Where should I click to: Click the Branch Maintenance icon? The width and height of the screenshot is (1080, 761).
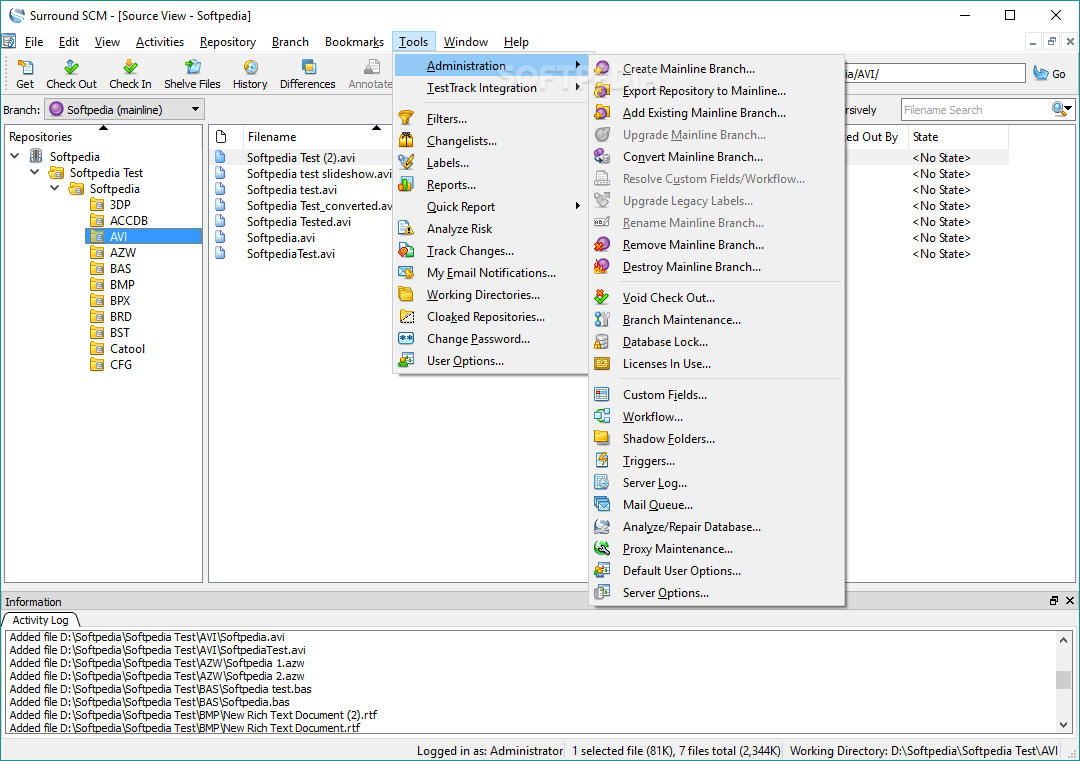click(x=602, y=320)
